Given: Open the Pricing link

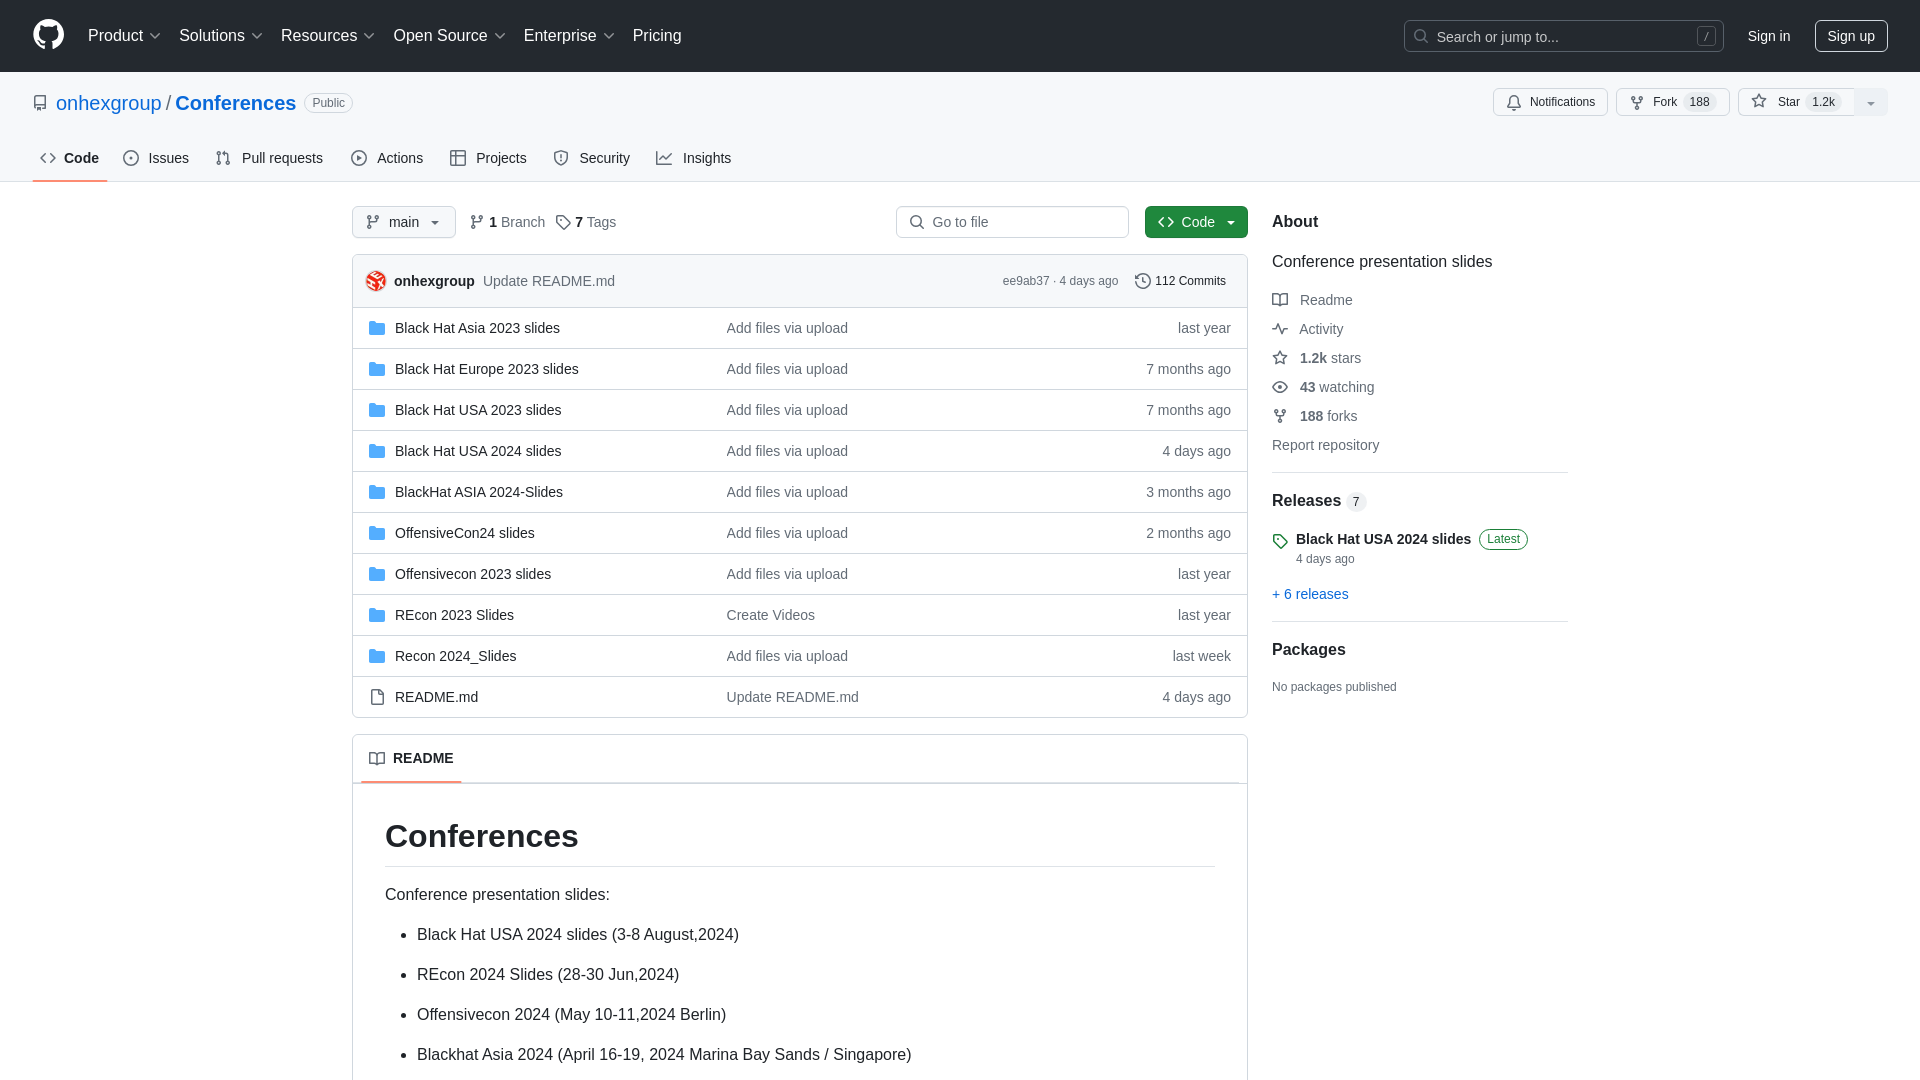Looking at the screenshot, I should tap(657, 36).
